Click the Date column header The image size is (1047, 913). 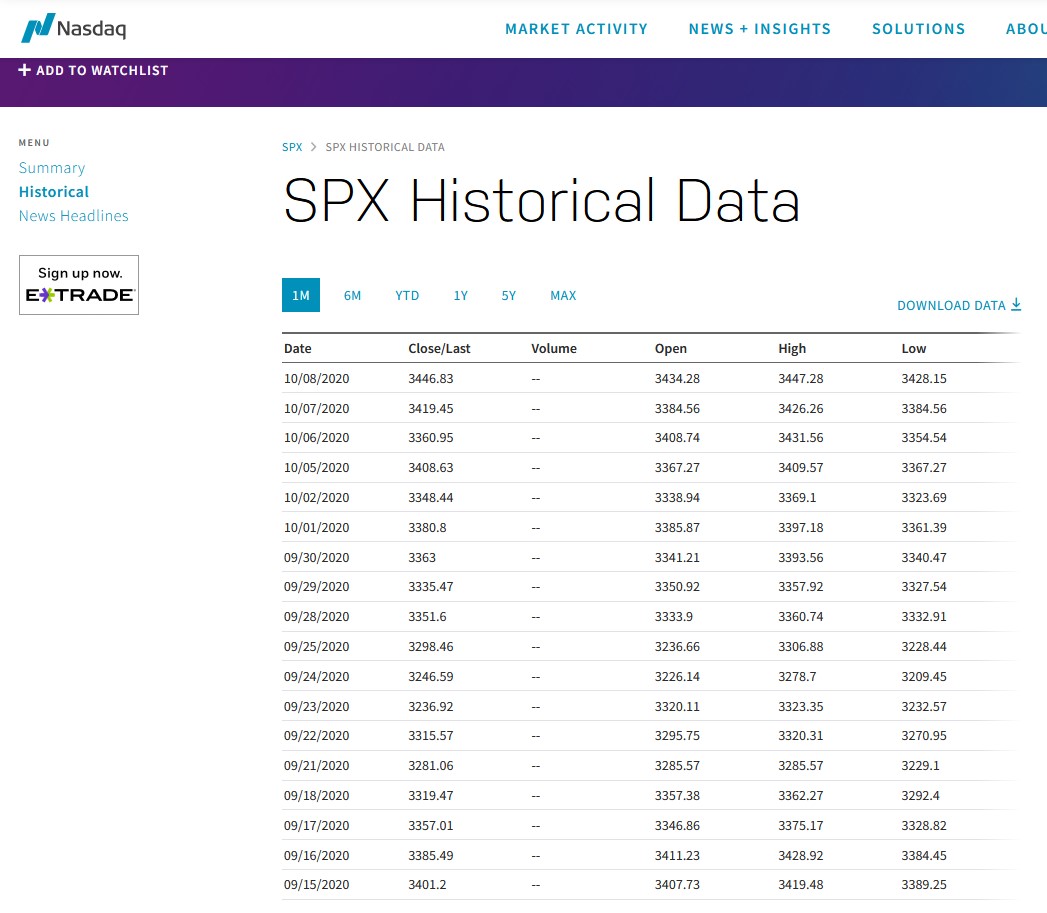click(298, 349)
